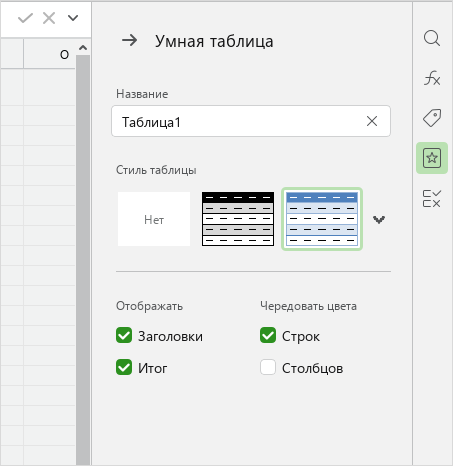453x466 pixels.
Task: Edit the Таблица1 name field
Action: point(251,121)
